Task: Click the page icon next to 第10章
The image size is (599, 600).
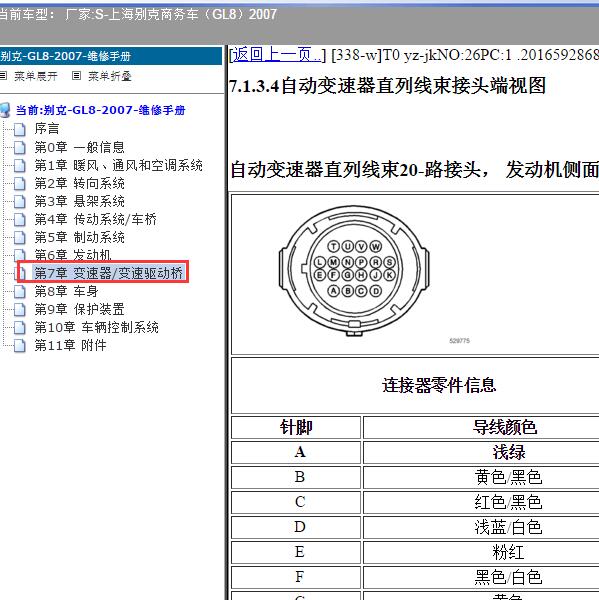Action: [x=20, y=328]
